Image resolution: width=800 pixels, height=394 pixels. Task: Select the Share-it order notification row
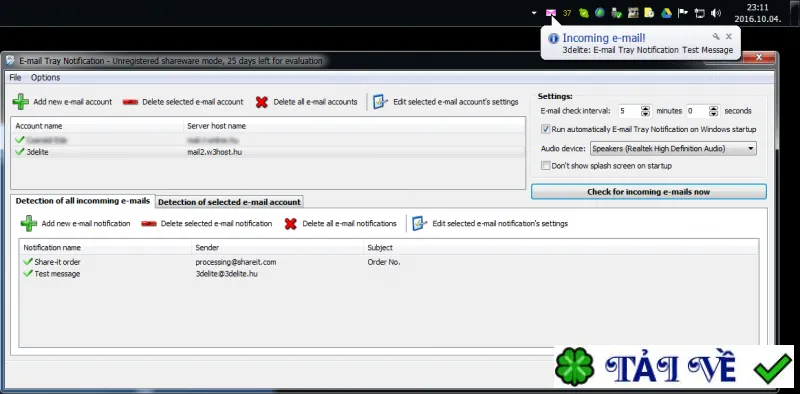388,262
